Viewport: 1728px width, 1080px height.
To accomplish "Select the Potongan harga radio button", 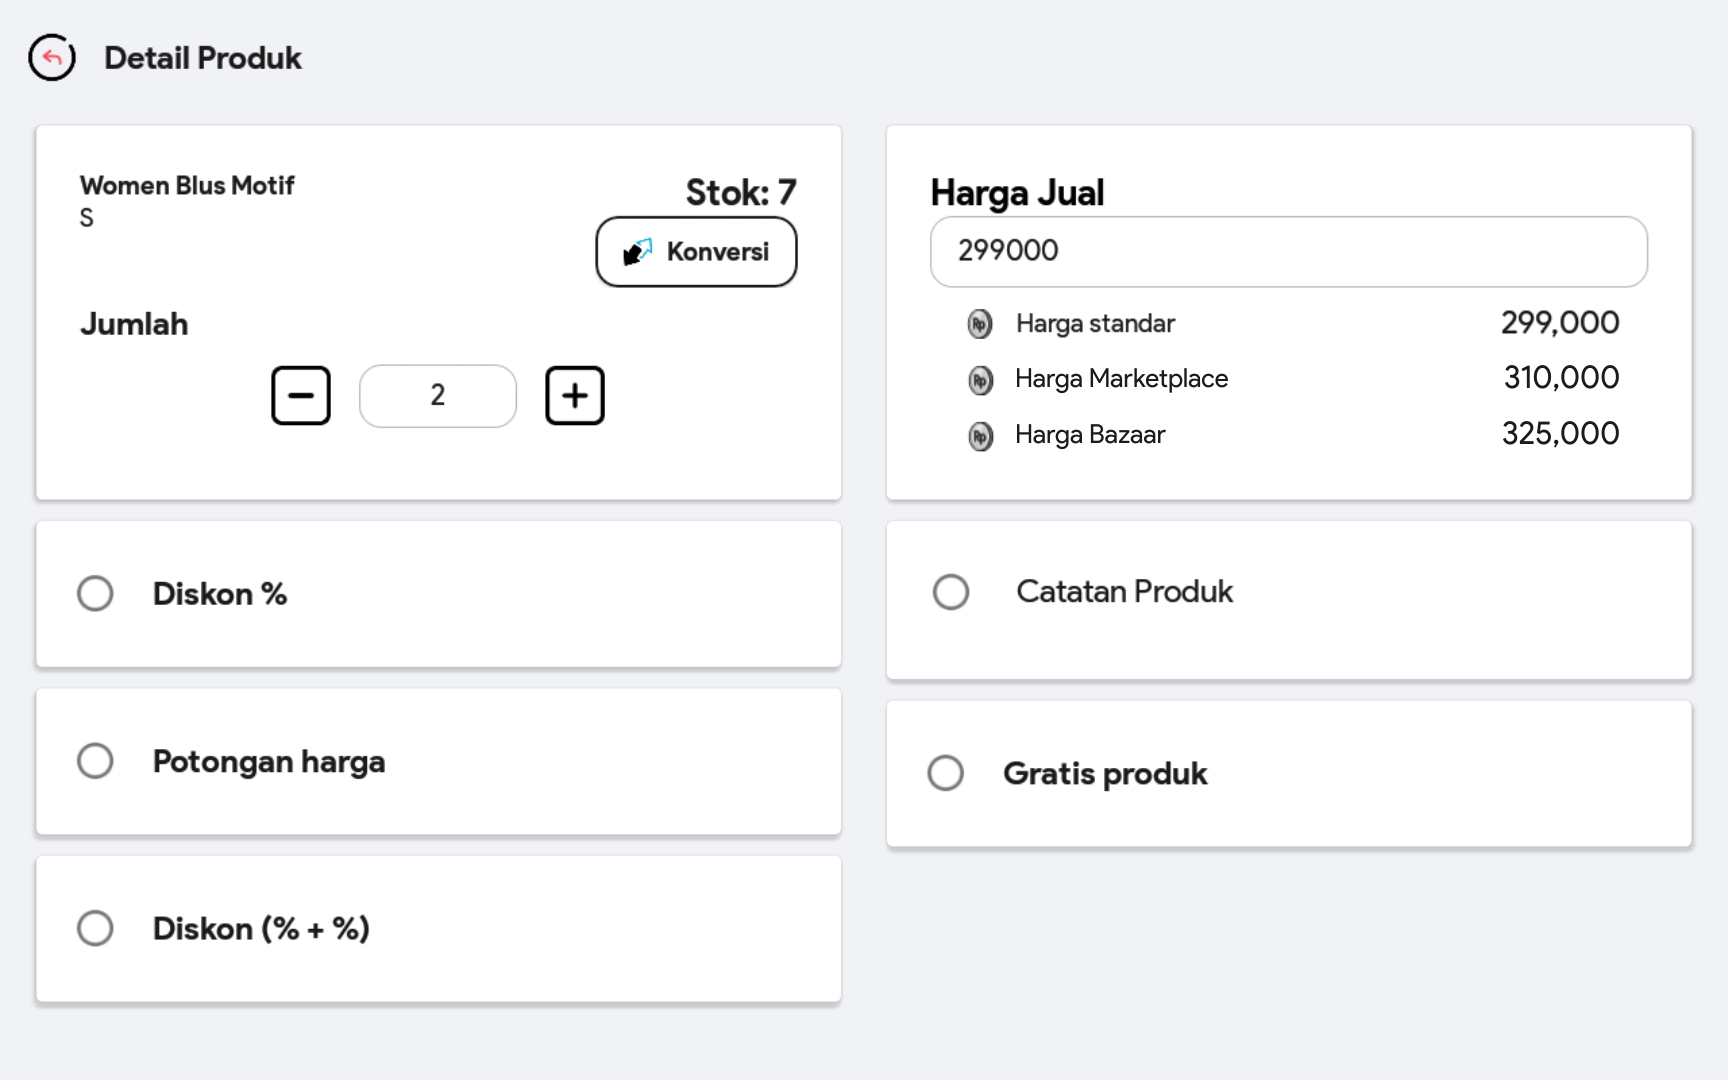I will tap(95, 761).
